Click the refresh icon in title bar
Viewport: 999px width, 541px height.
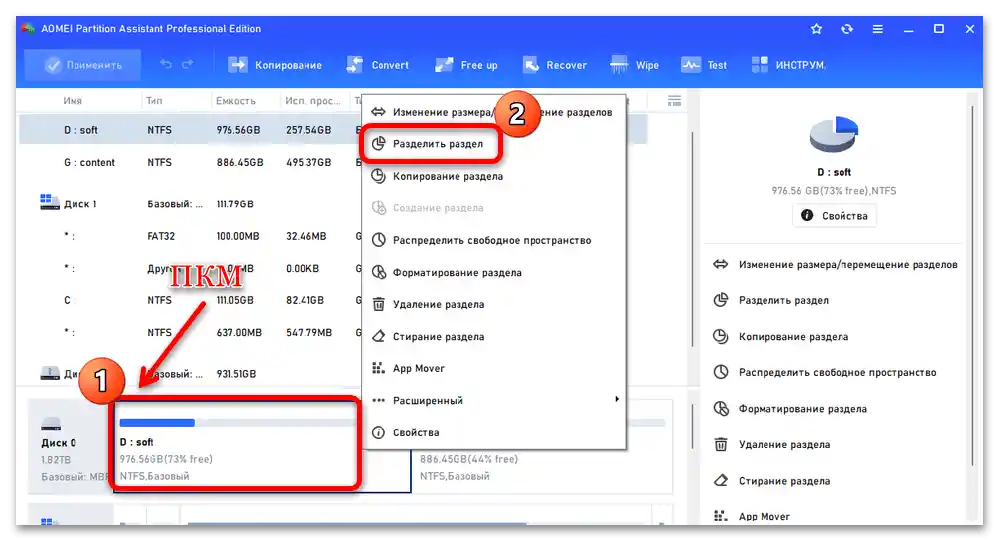coord(847,29)
